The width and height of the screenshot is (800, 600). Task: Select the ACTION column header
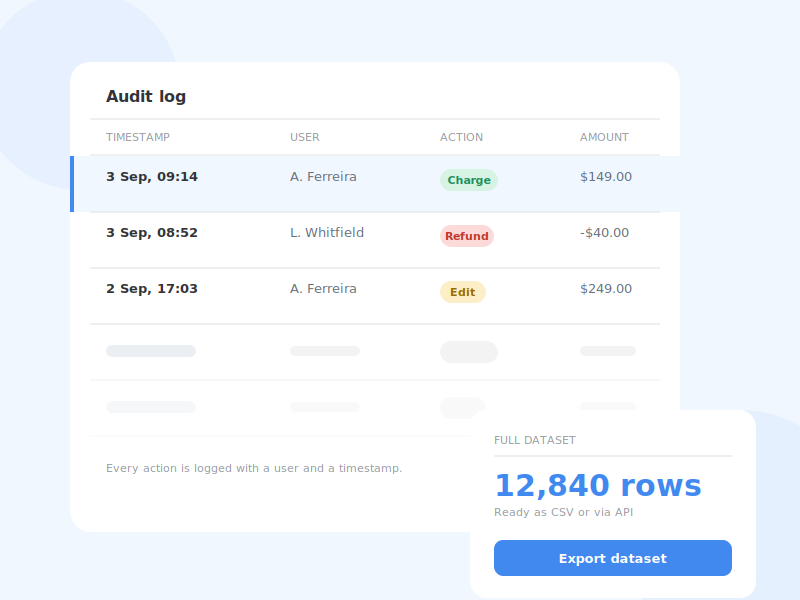461,137
